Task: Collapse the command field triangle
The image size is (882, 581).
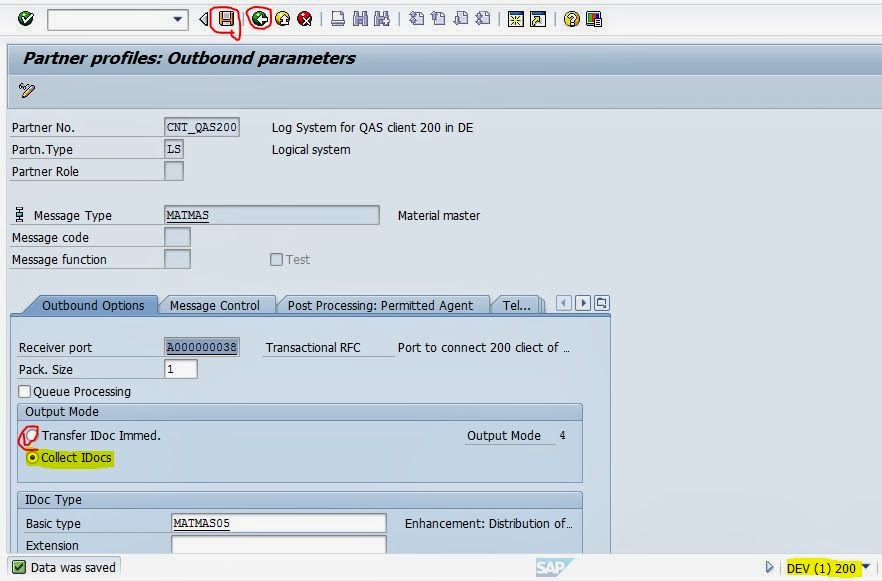Action: (204, 19)
